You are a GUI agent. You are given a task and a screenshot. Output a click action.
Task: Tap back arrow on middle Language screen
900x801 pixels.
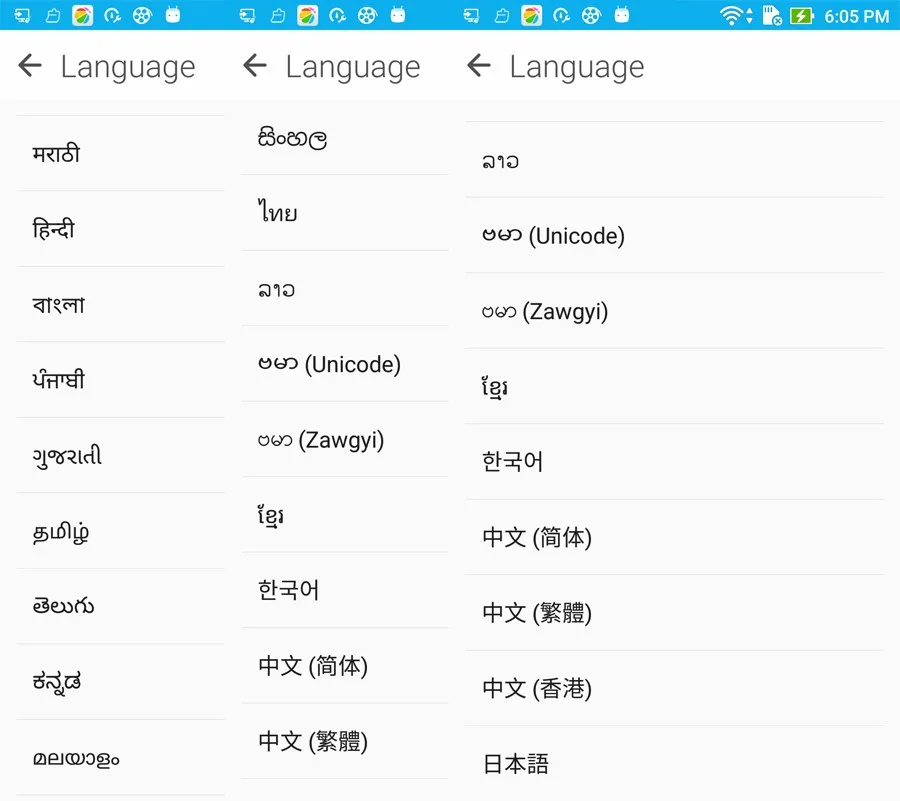(x=255, y=65)
